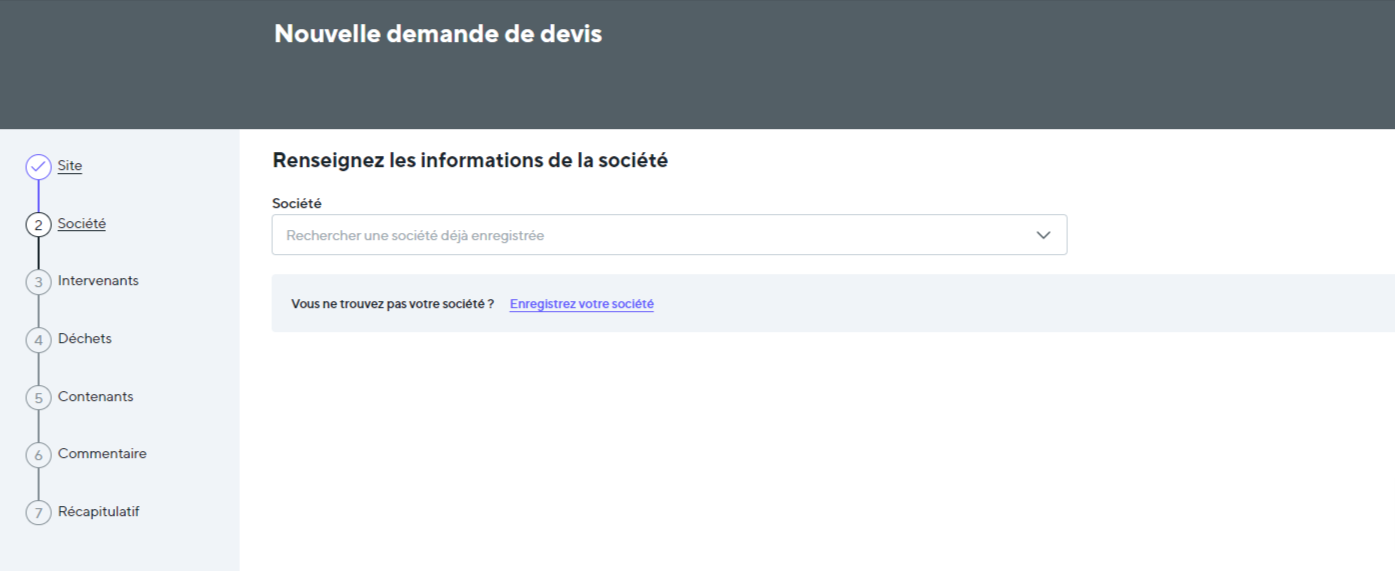Screen dimensions: 1395x571
Task: Click the step 5 circle icon
Action: (x=38, y=398)
